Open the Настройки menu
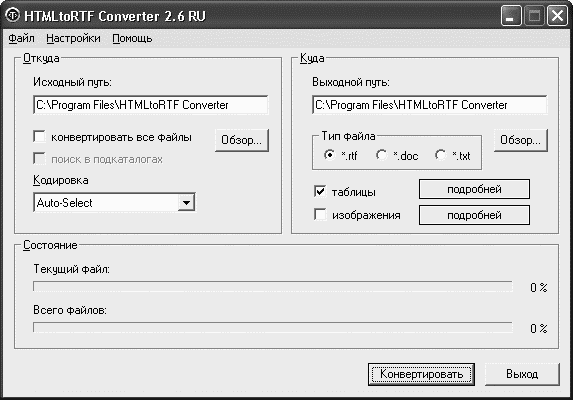 [73, 38]
